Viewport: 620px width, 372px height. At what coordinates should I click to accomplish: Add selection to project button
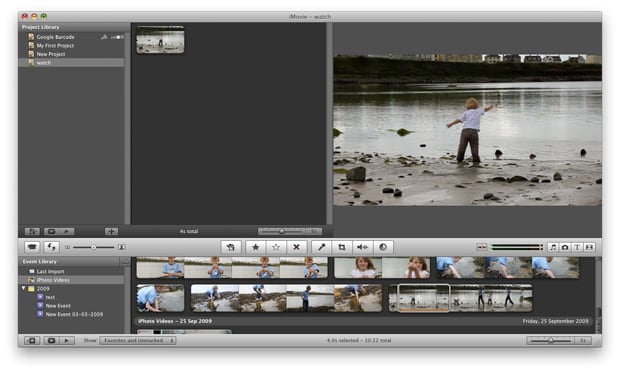(231, 247)
